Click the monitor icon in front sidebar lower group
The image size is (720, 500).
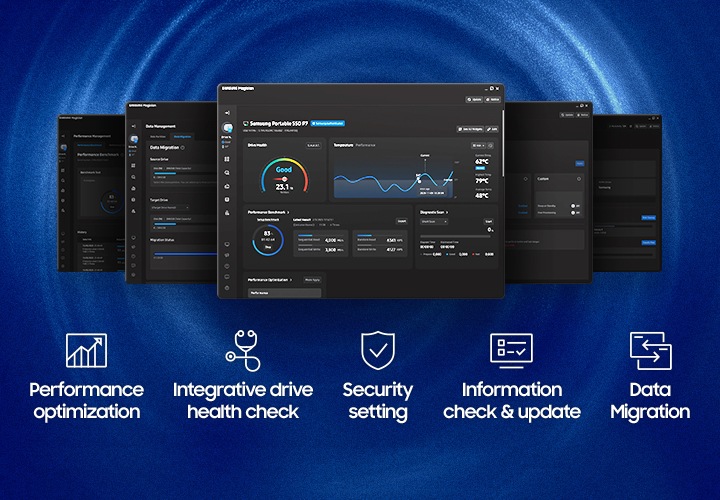coord(227,244)
